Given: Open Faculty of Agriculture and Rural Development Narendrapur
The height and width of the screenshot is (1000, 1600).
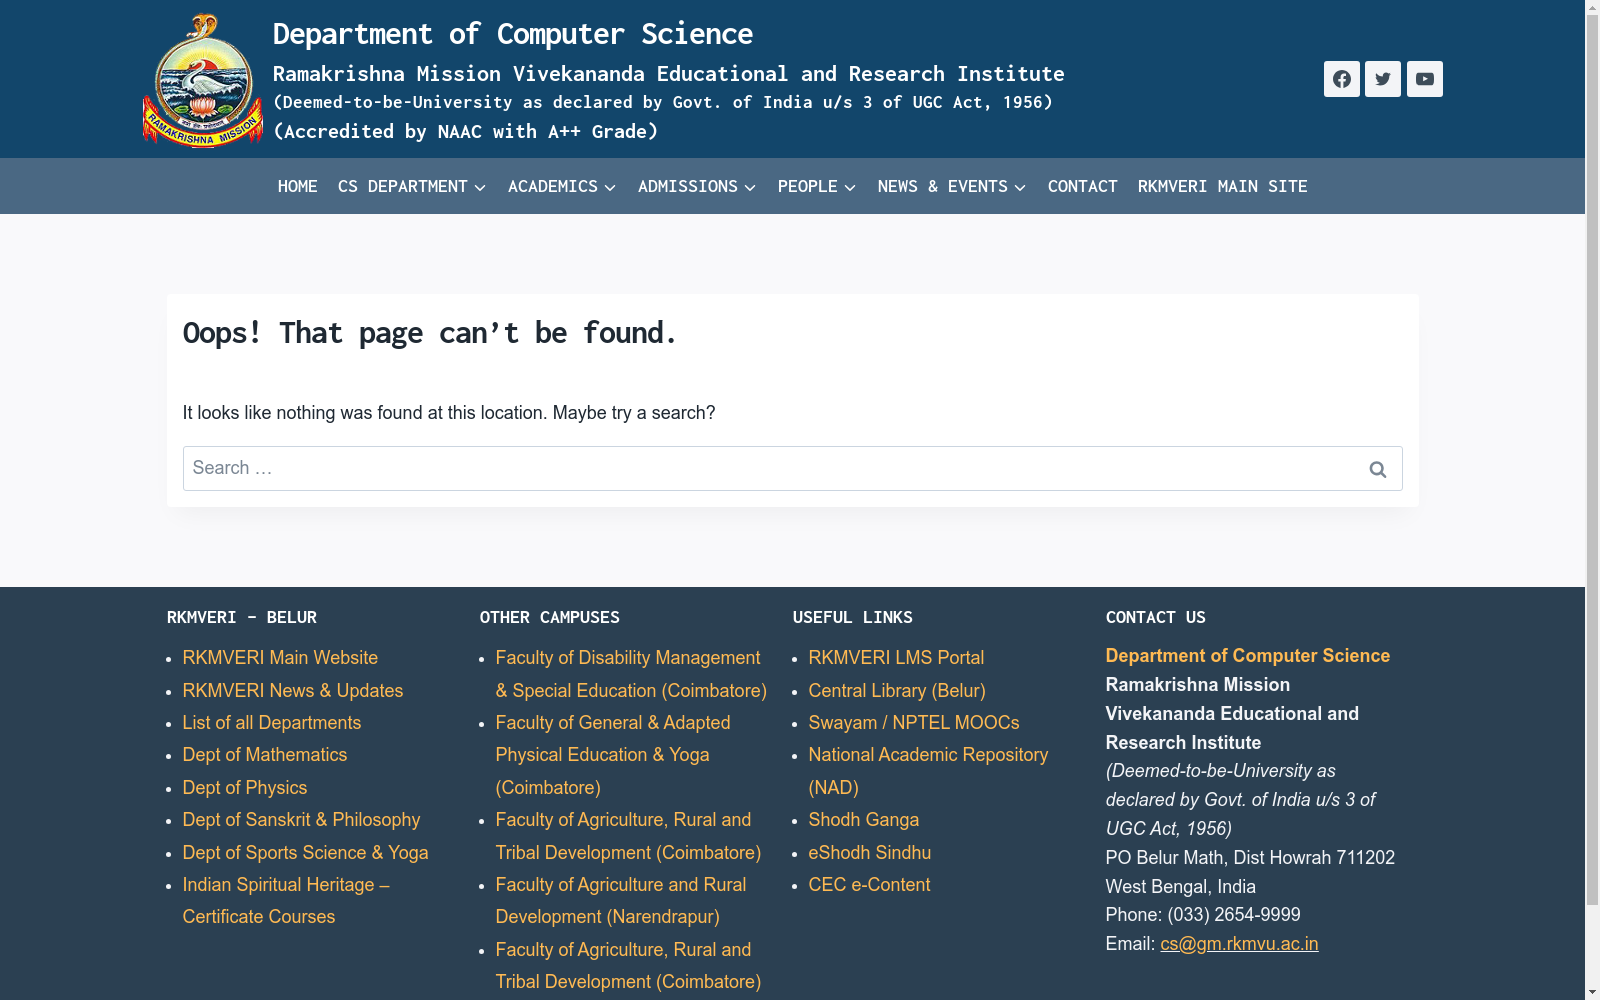Looking at the screenshot, I should [621, 901].
